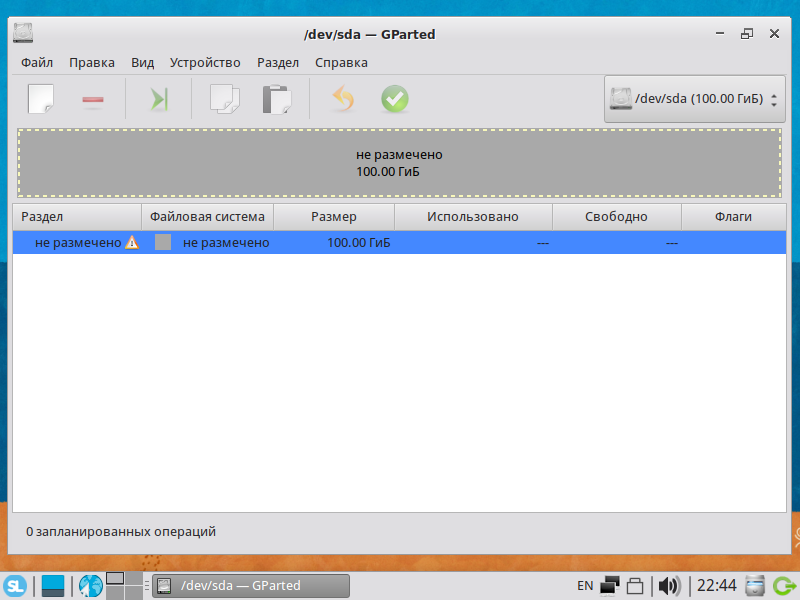Viewport: 800px width, 600px height.
Task: Minimize the GParted window
Action: 720,34
